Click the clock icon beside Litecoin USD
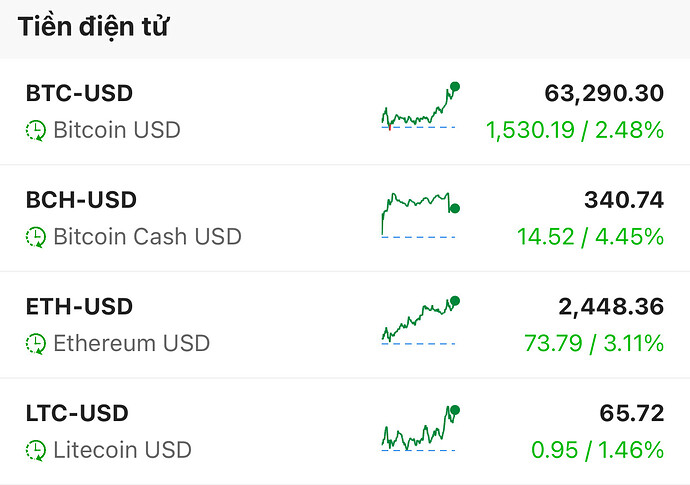Screen dimensions: 690x485 tap(36, 450)
